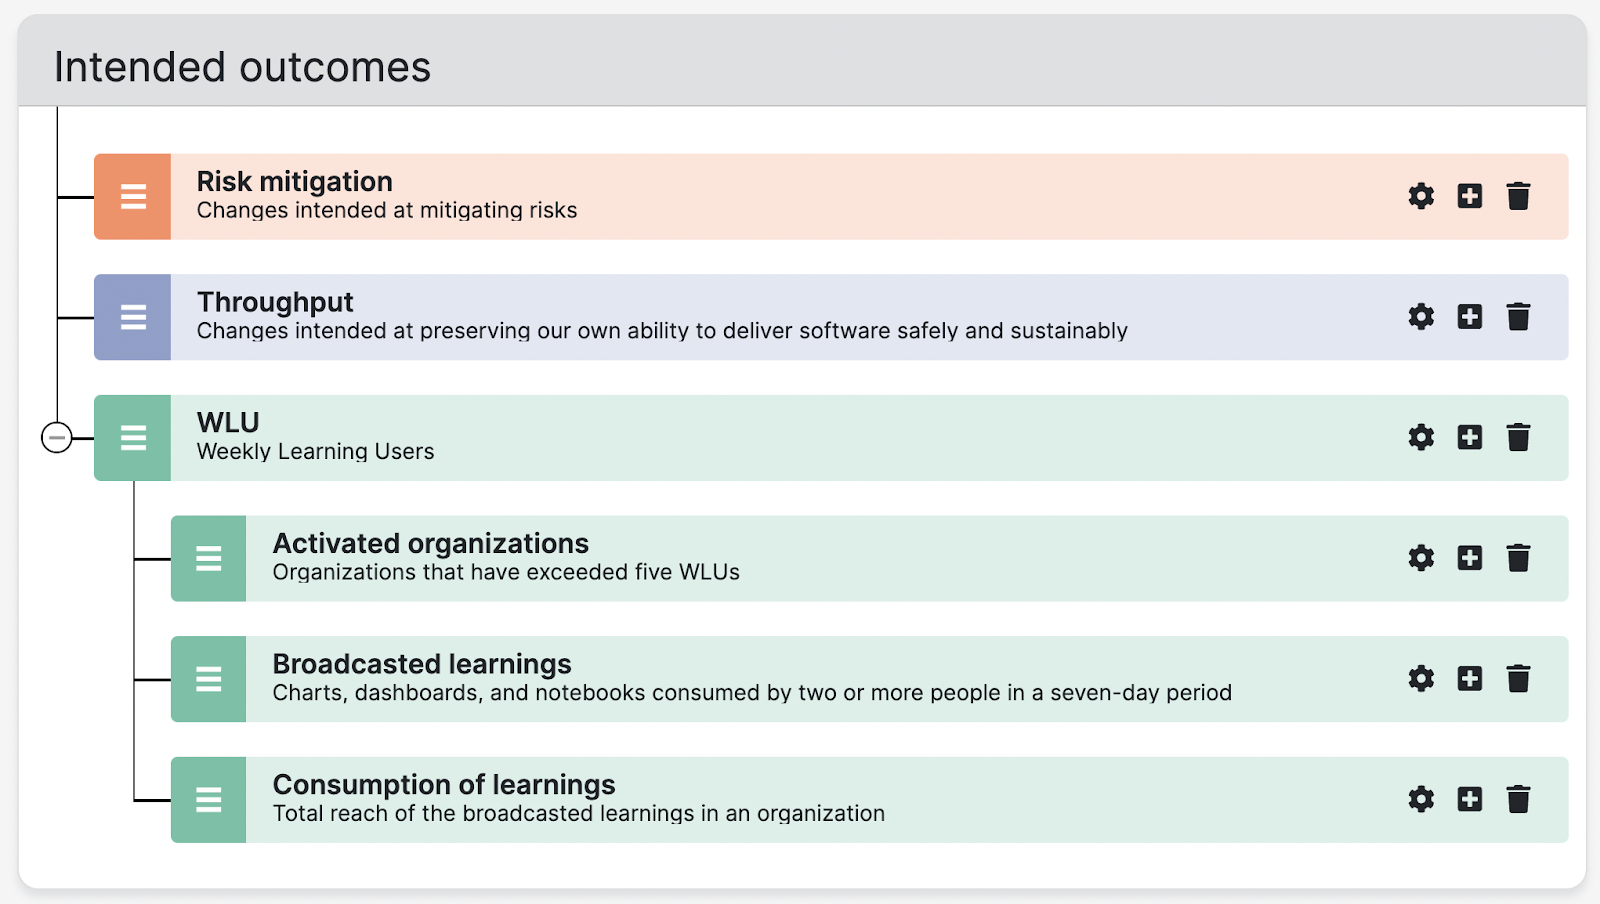Select the Risk mitigation title
This screenshot has width=1600, height=904.
(294, 181)
